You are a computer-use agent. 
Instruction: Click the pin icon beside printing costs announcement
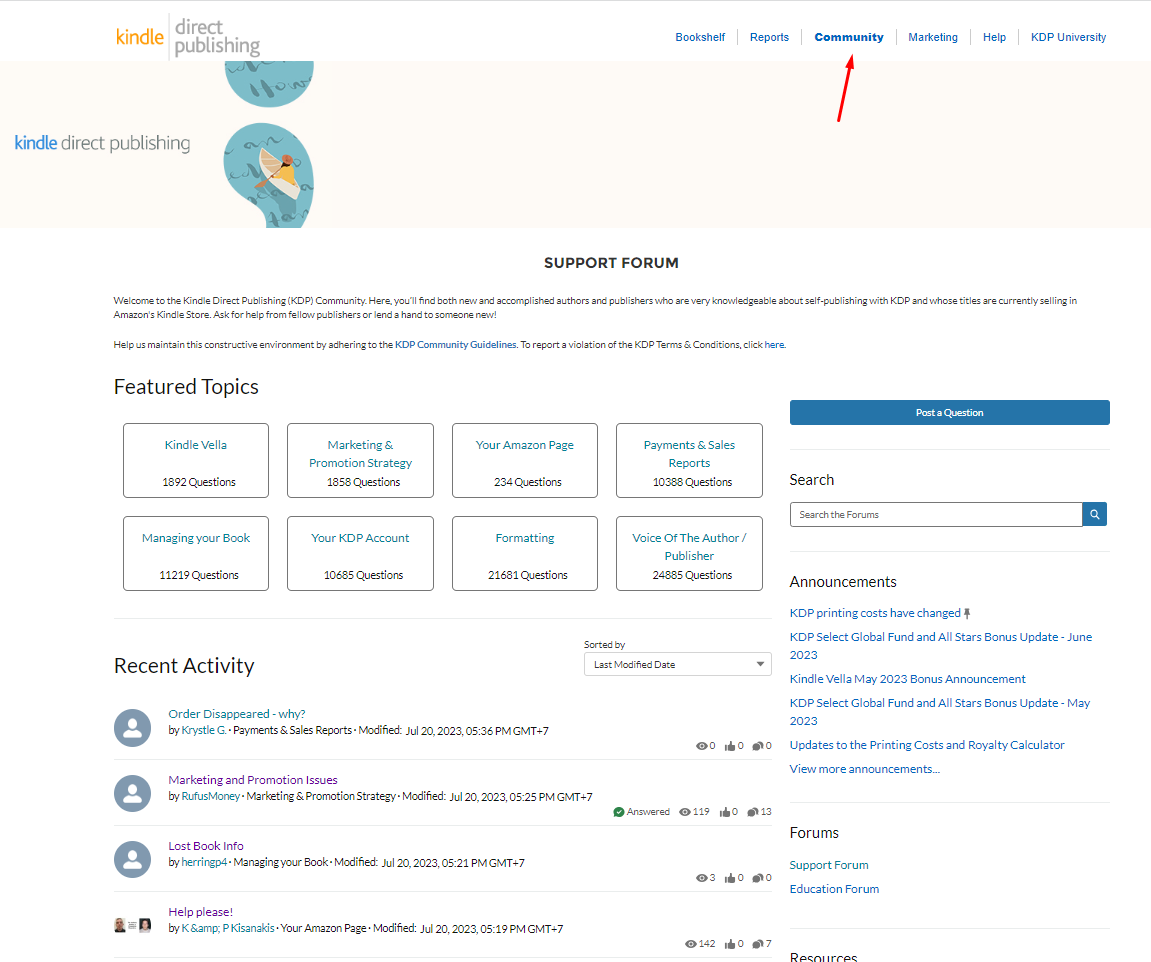point(967,613)
